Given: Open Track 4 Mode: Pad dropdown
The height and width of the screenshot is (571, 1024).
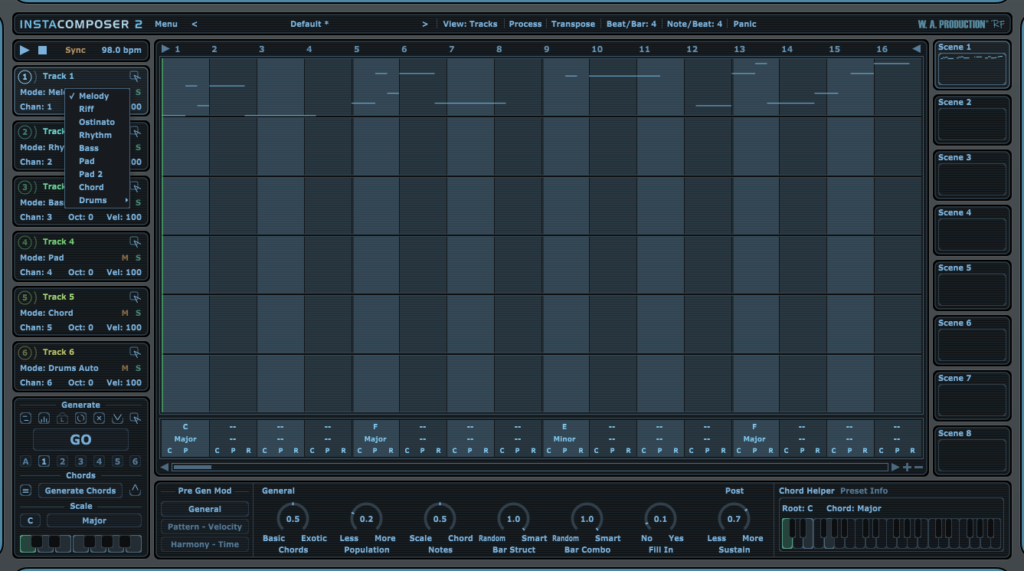Looking at the screenshot, I should point(42,258).
